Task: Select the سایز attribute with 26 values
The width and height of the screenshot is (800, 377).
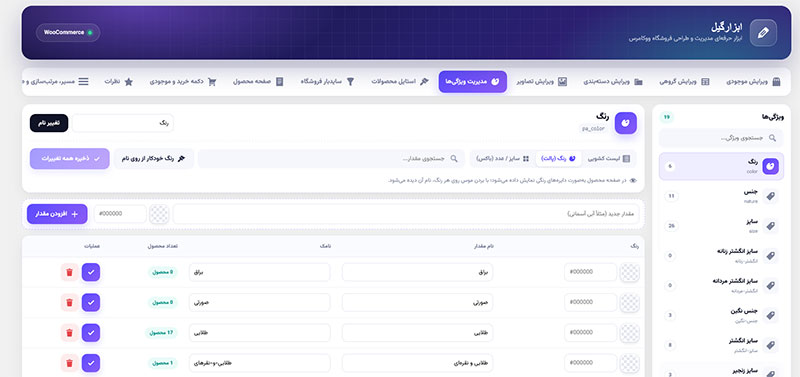Action: [x=721, y=226]
